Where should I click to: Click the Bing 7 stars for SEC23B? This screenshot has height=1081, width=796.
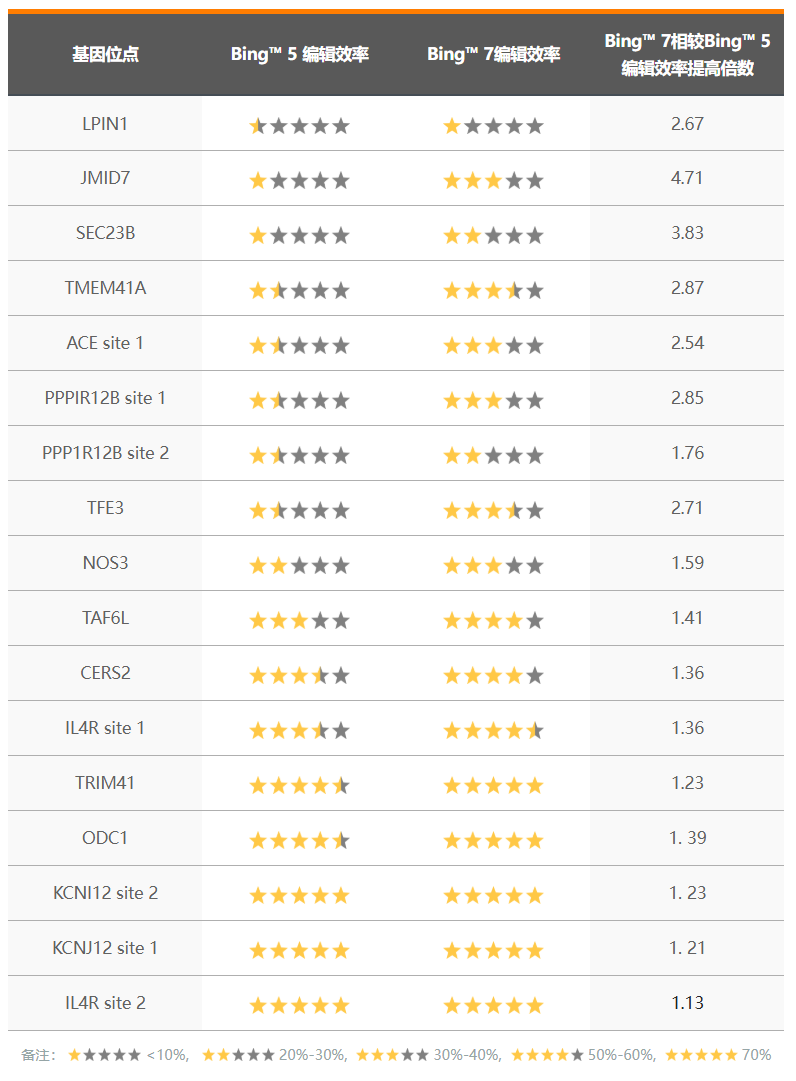(x=493, y=236)
